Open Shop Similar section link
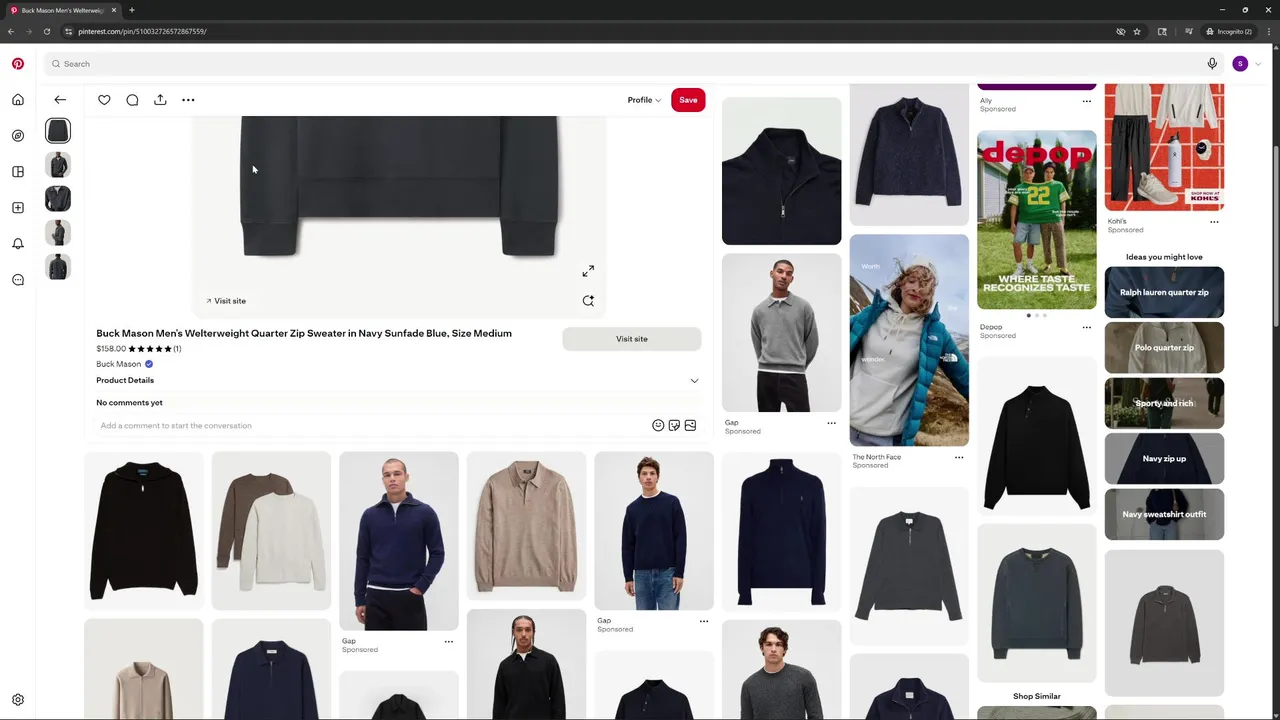 1037,696
